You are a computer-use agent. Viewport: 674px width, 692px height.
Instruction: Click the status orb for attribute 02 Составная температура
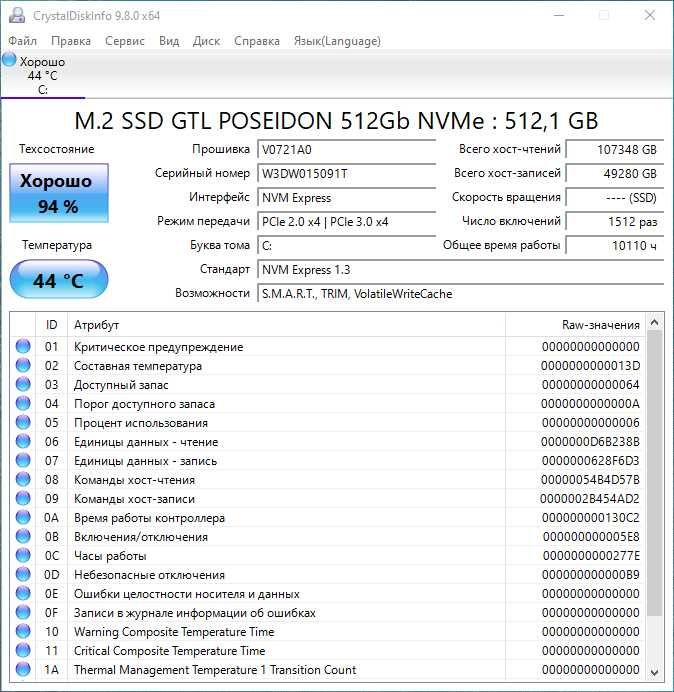(x=23, y=365)
